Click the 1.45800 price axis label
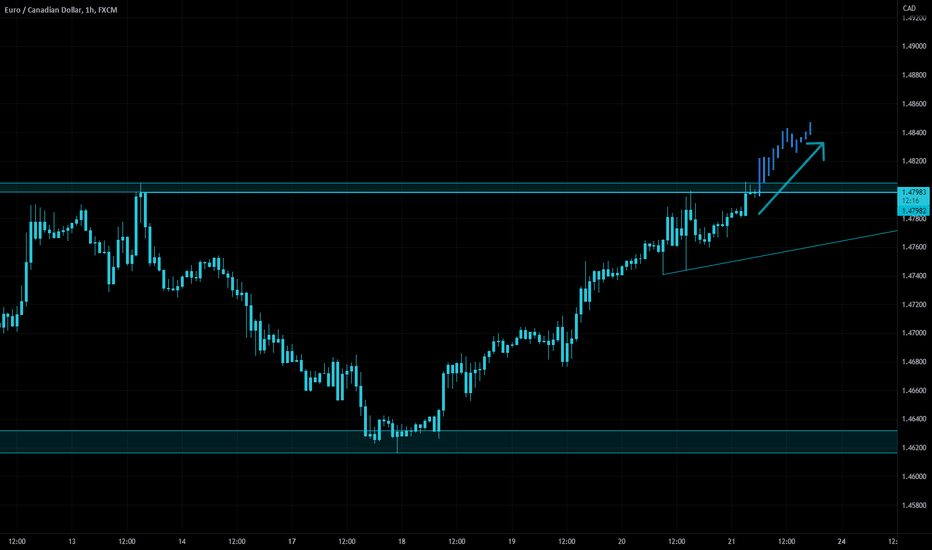 point(914,505)
